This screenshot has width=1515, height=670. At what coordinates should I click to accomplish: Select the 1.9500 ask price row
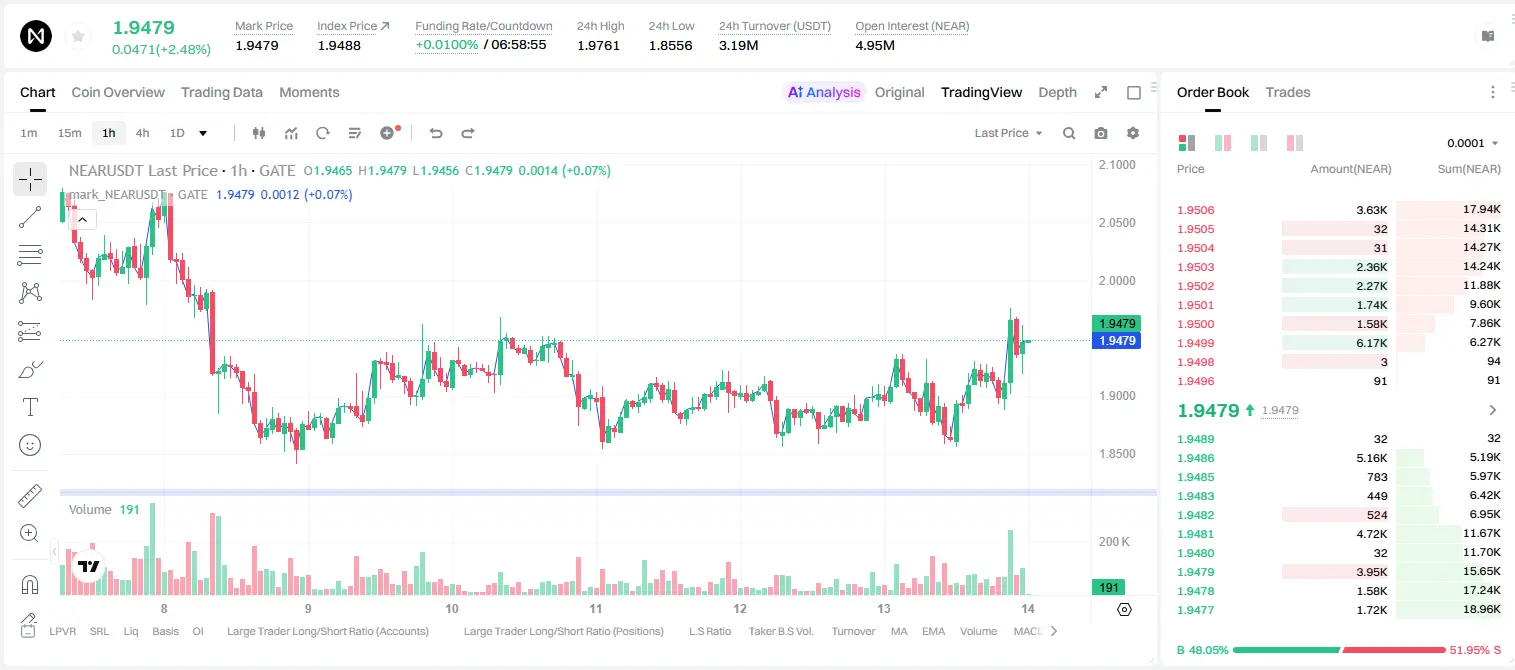1339,324
